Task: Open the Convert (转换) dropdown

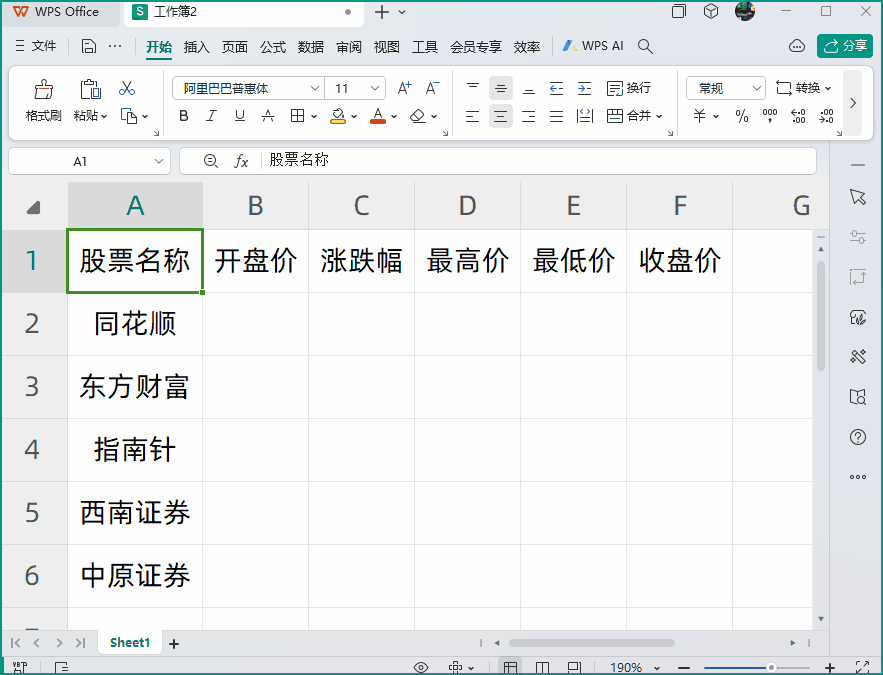Action: 804,88
